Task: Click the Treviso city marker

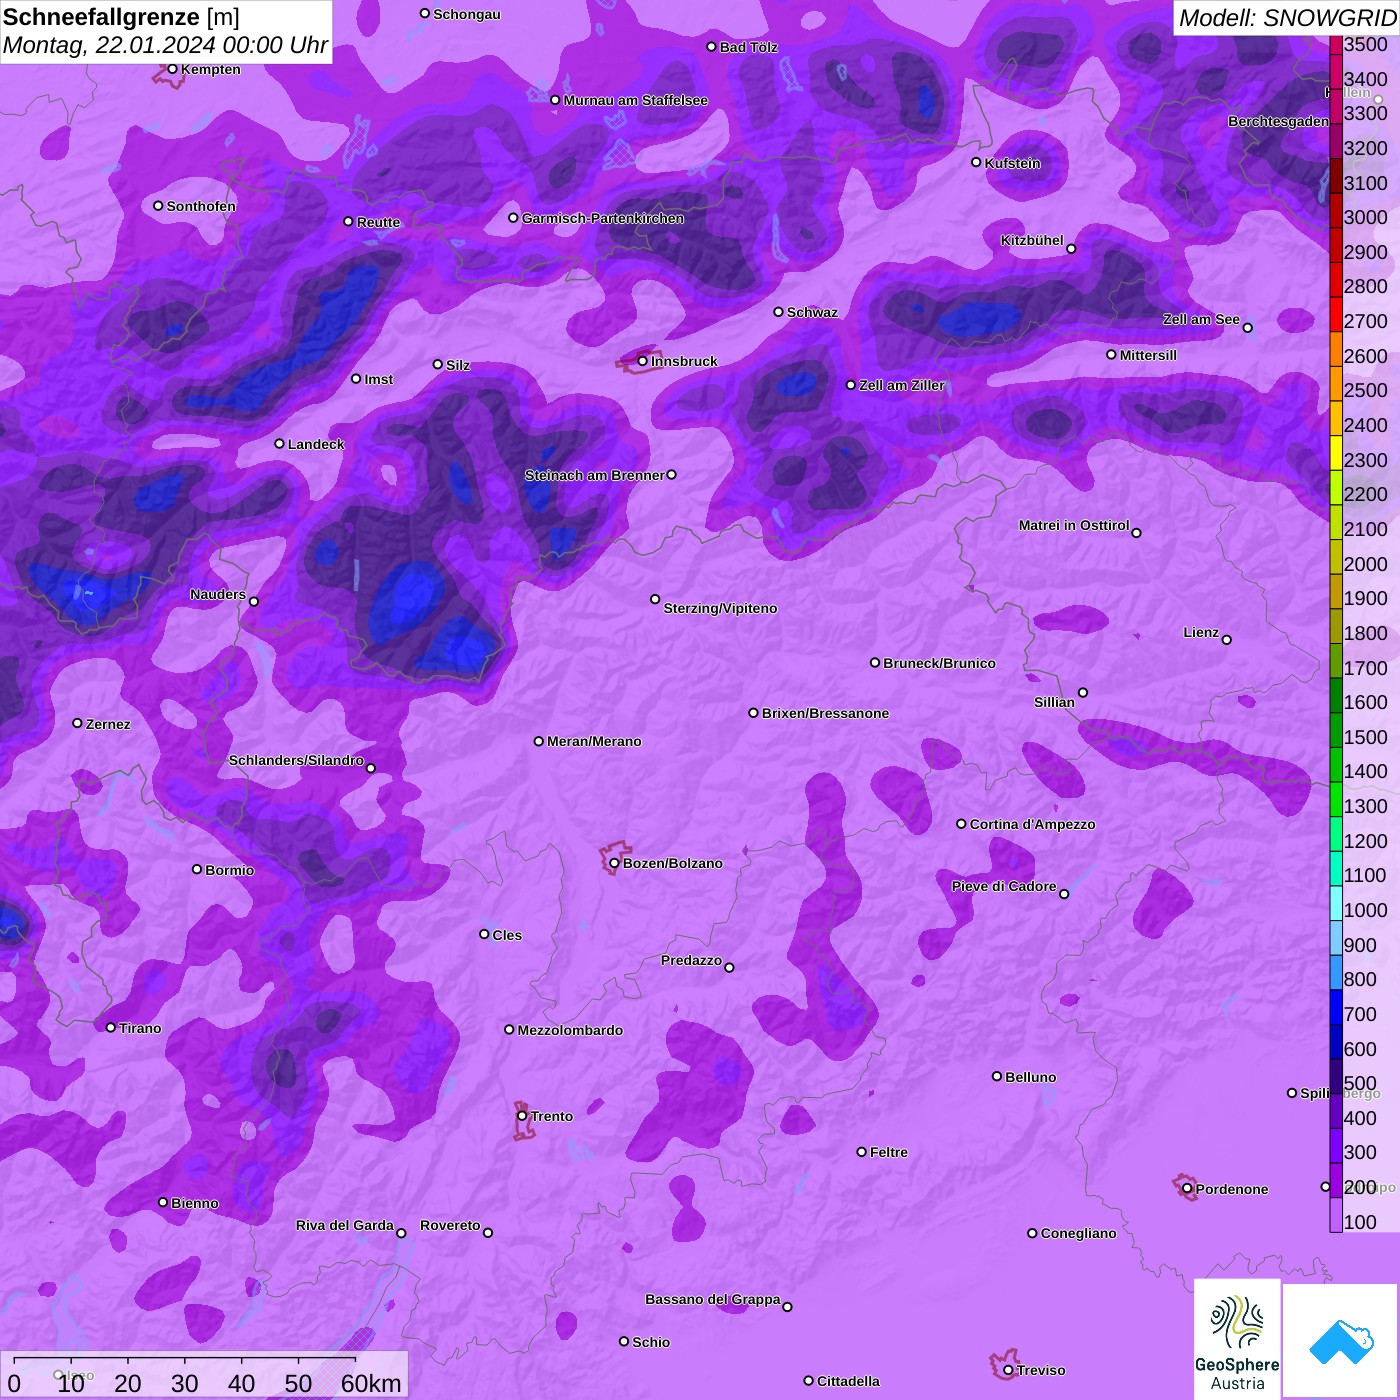Action: (1008, 1370)
